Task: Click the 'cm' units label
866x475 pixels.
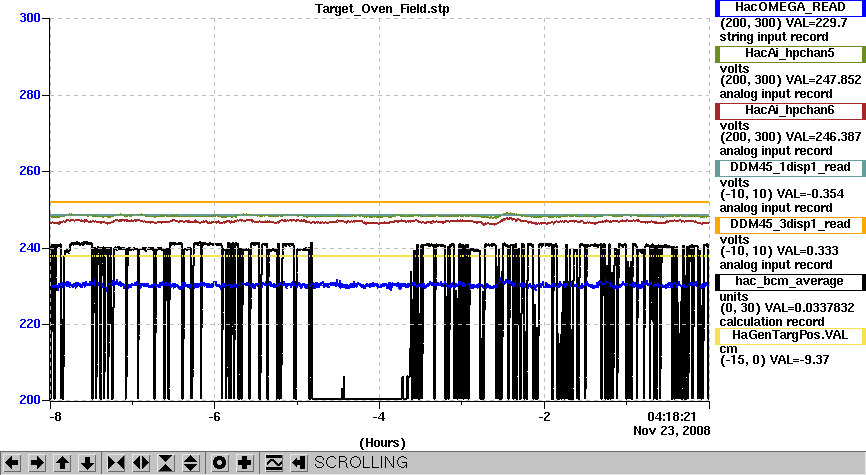Action: click(x=728, y=349)
